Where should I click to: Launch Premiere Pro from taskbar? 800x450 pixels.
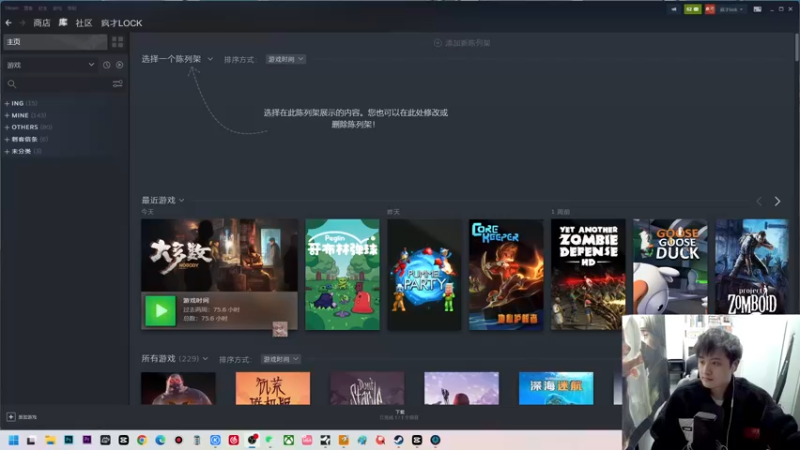tap(87, 440)
